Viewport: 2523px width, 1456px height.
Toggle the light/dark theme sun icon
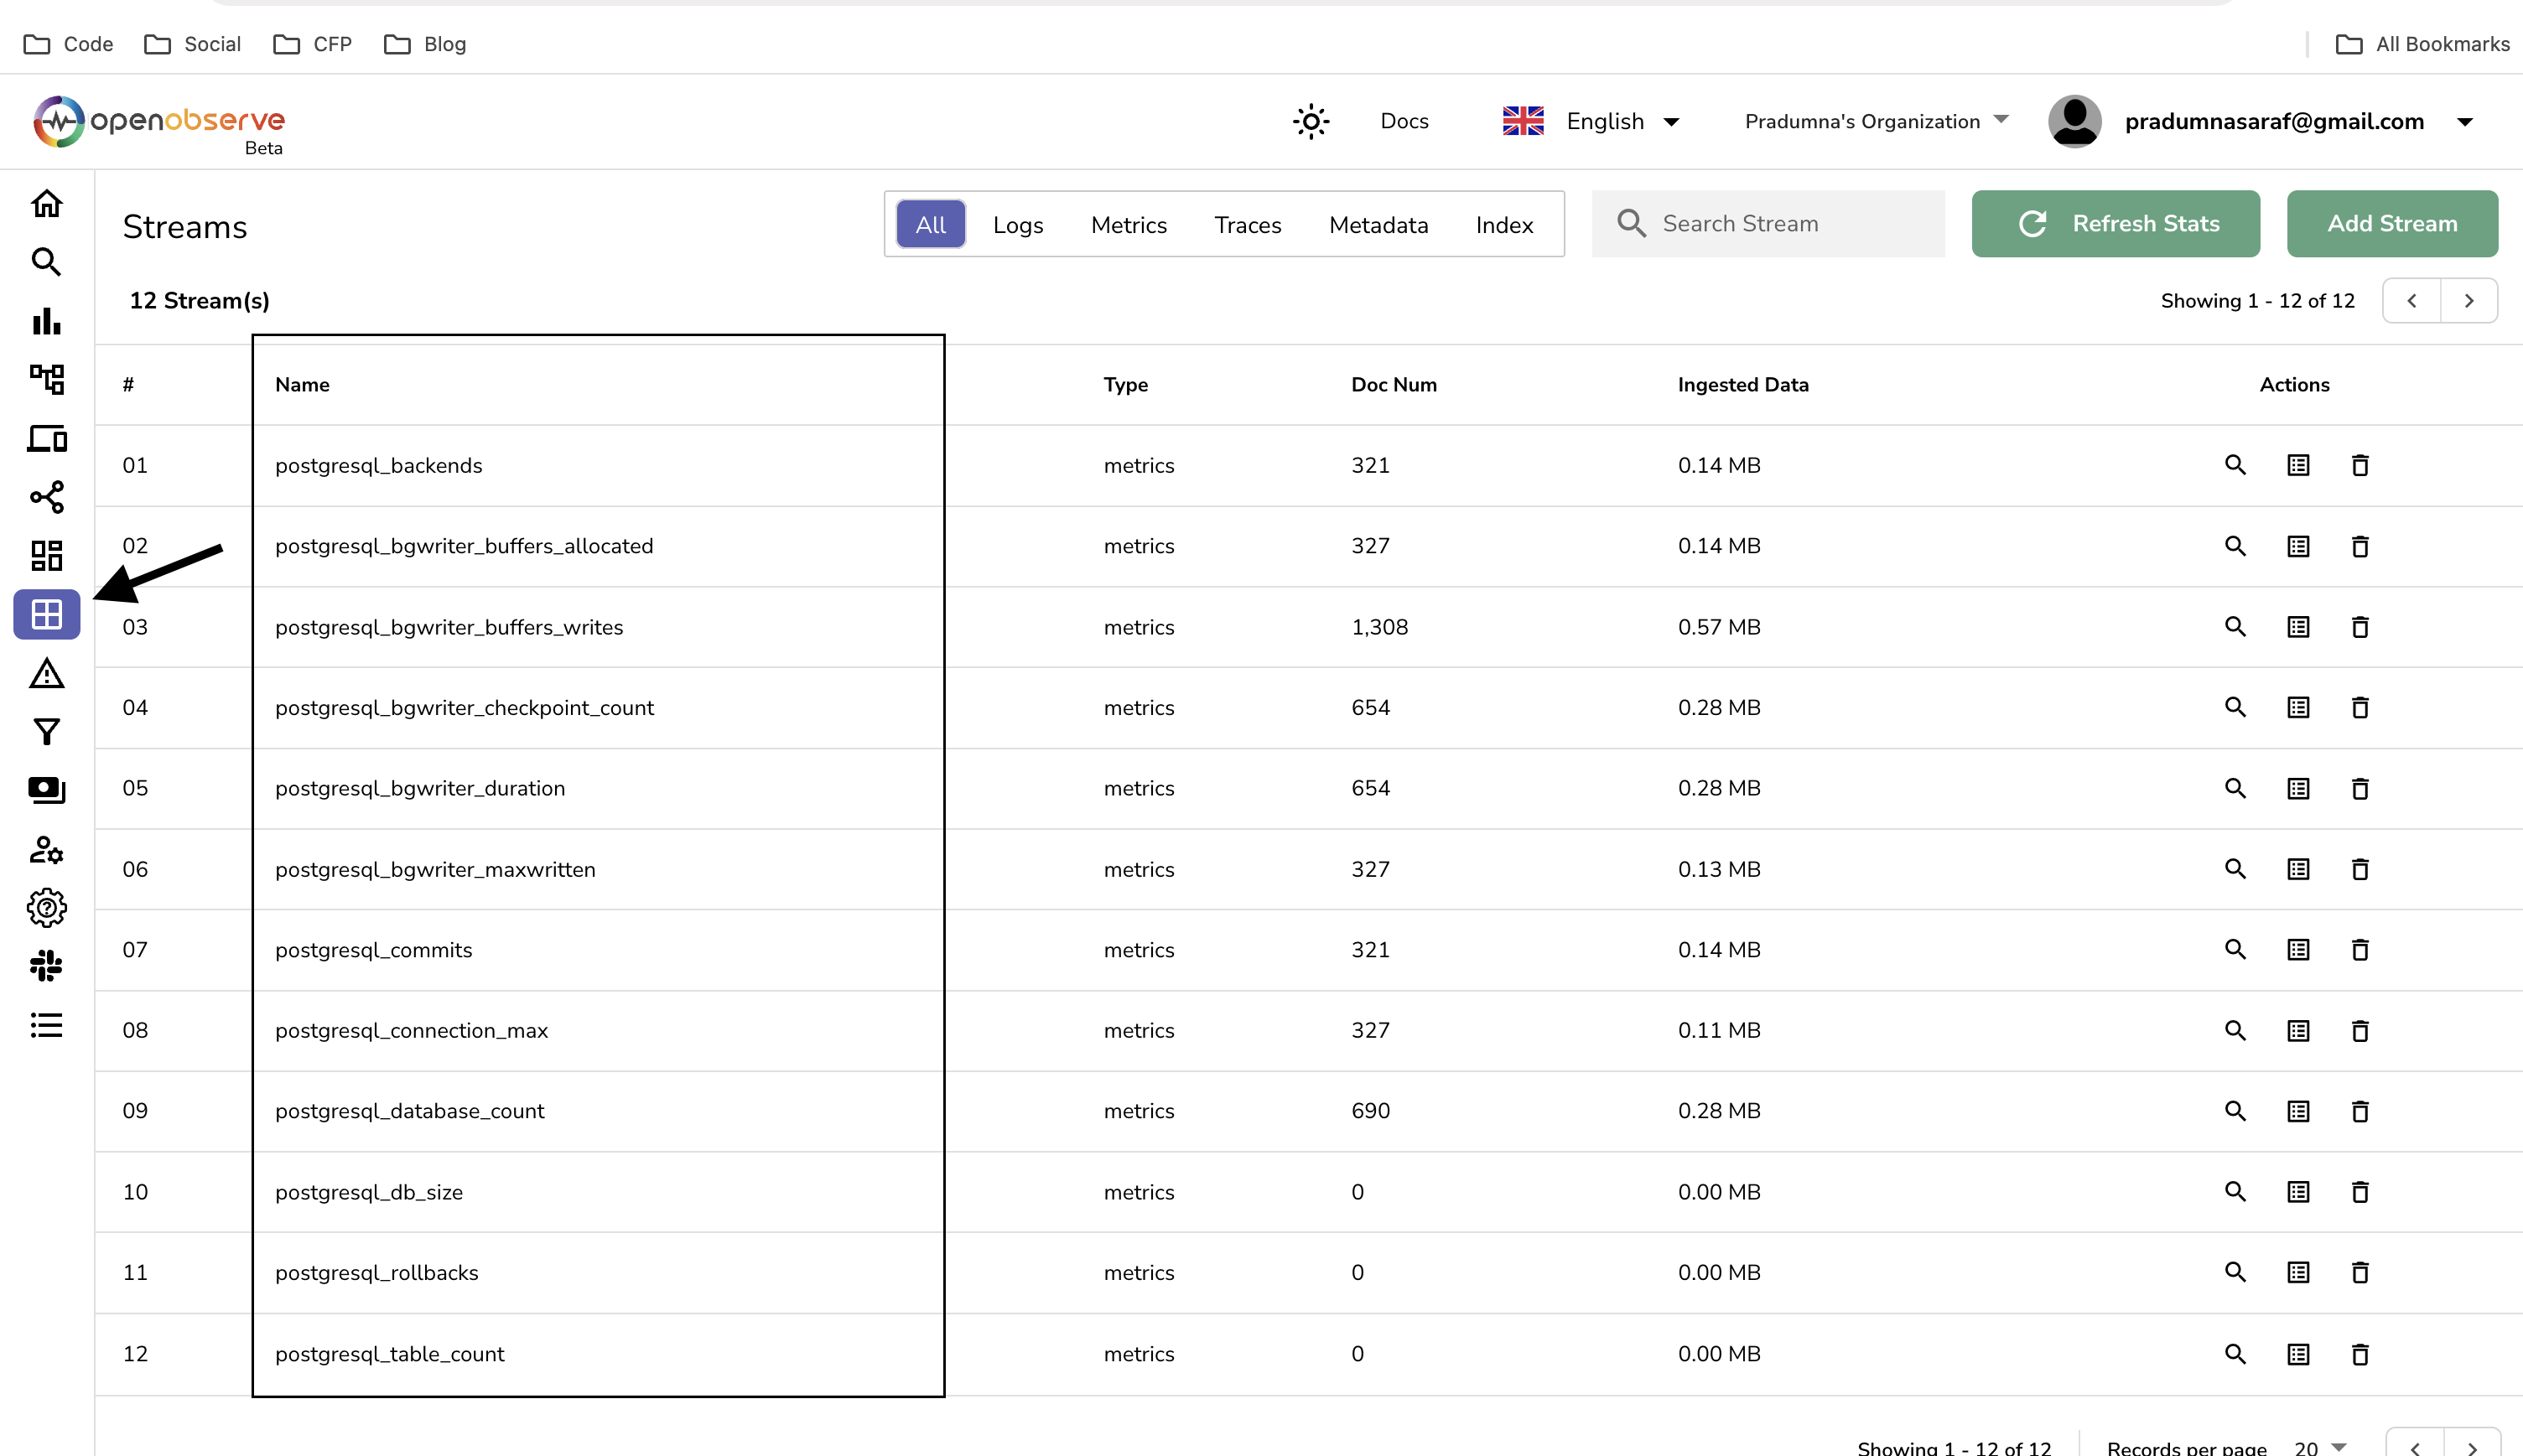pos(1310,122)
